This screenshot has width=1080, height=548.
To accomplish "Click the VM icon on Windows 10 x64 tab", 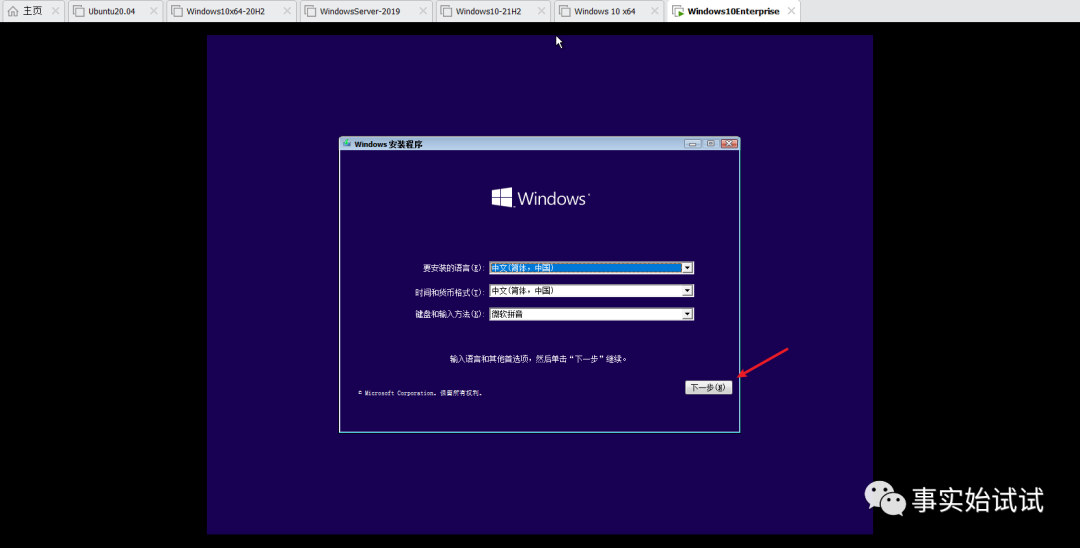I will coord(565,11).
